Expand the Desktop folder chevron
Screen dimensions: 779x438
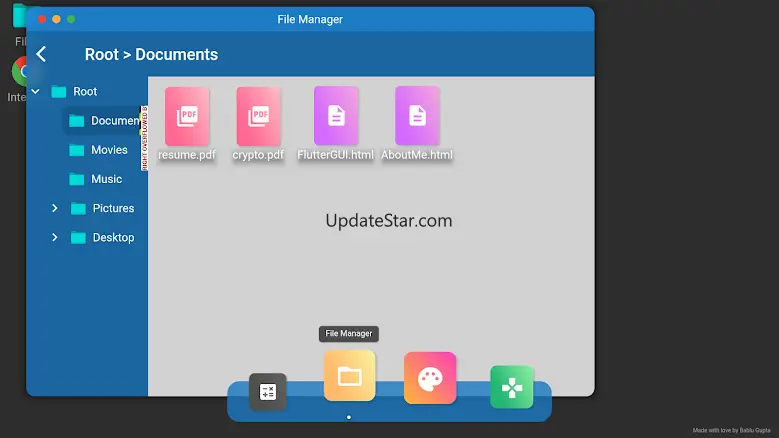[55, 237]
